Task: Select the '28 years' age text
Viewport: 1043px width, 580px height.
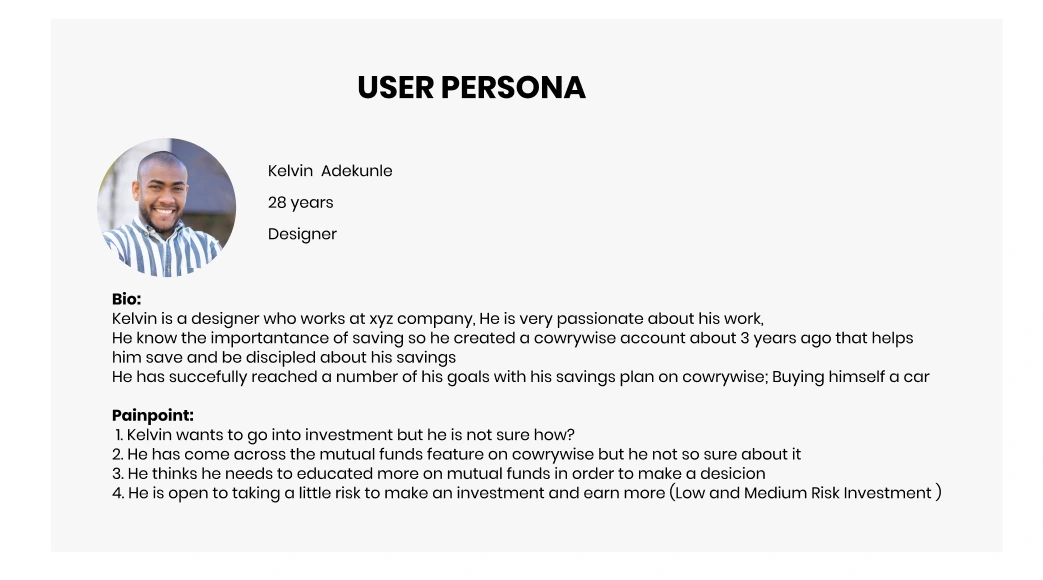Action: point(301,203)
